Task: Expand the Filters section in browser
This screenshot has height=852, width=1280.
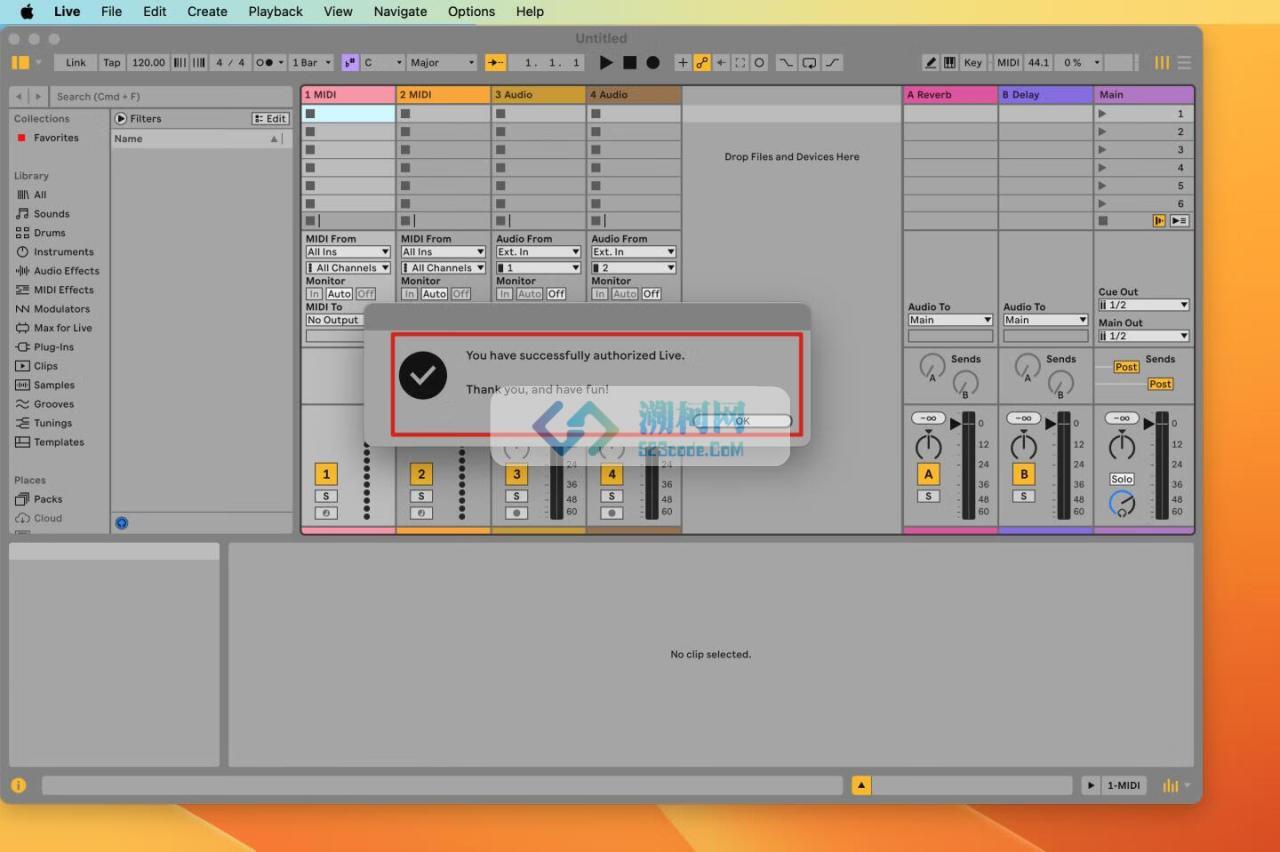Action: (121, 118)
